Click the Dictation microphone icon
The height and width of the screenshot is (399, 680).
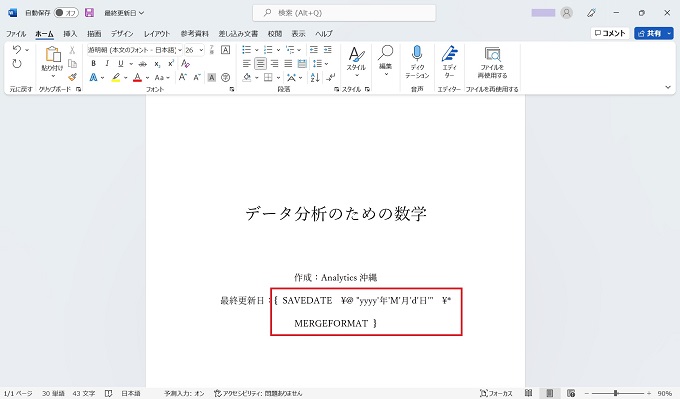pyautogui.click(x=417, y=53)
